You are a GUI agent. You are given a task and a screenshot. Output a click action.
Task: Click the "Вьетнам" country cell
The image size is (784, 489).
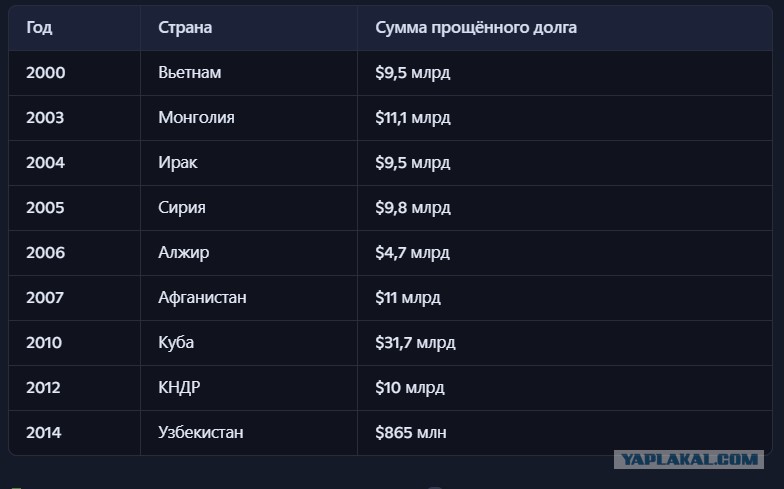190,73
